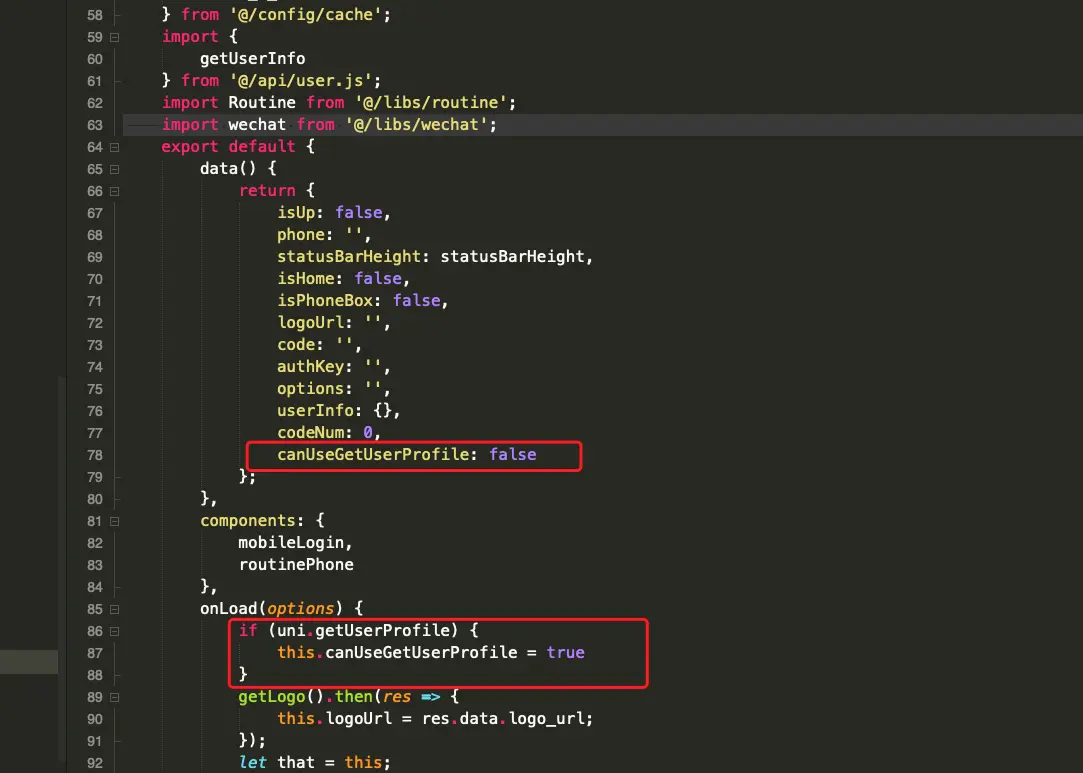Click 'onLoad' on line 85
This screenshot has width=1083, height=773.
coord(228,609)
